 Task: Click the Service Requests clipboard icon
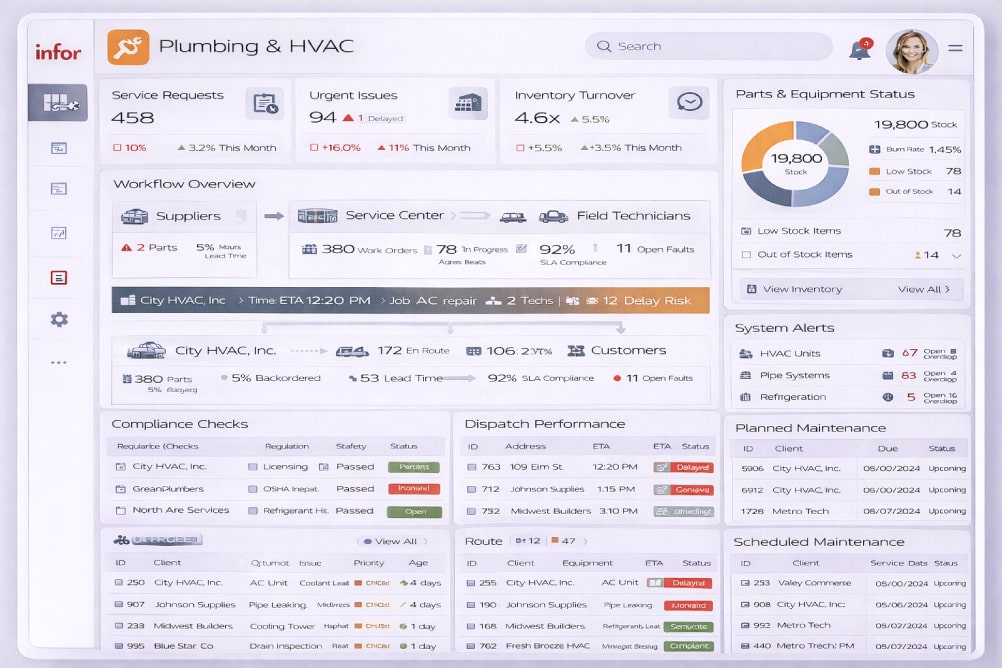click(264, 103)
